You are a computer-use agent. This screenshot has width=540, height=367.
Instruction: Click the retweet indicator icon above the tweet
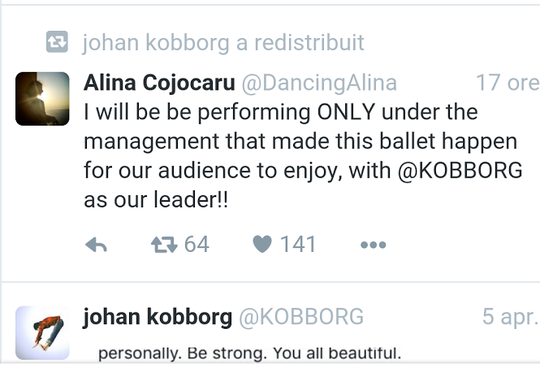57,42
